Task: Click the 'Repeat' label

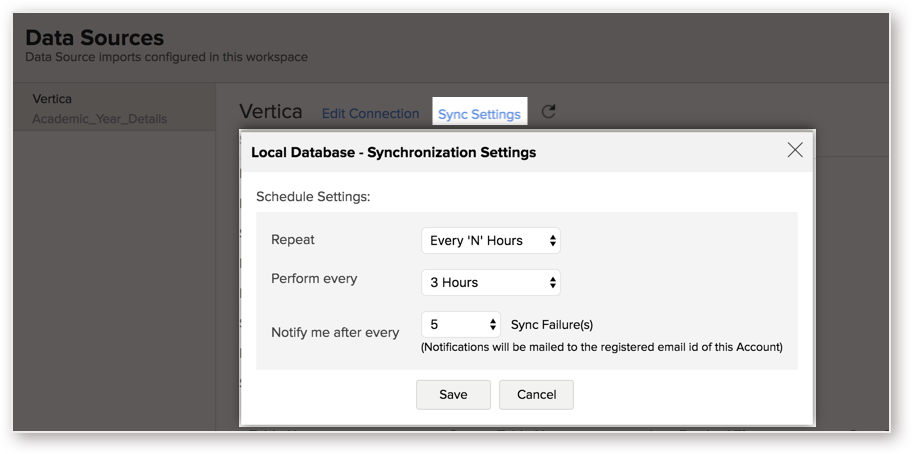Action: click(x=293, y=239)
